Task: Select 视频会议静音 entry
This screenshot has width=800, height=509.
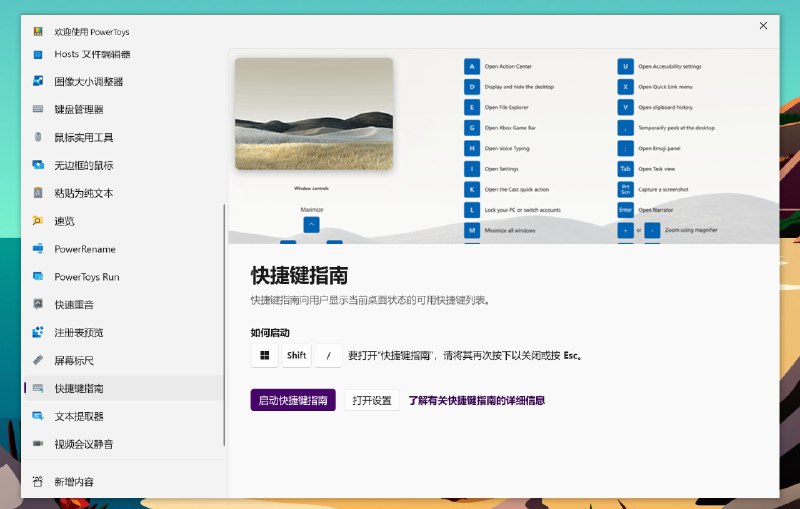Action: tap(123, 444)
